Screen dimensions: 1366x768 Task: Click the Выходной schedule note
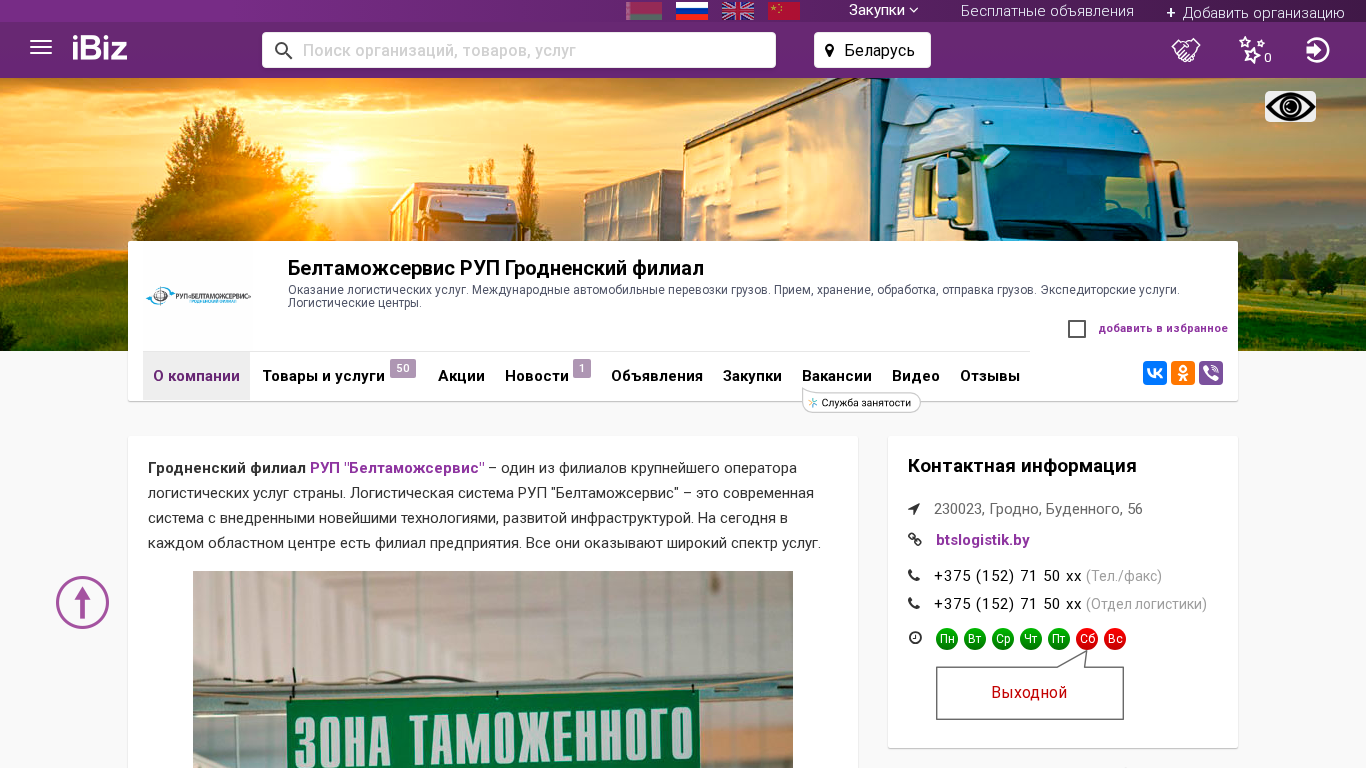(x=1030, y=693)
